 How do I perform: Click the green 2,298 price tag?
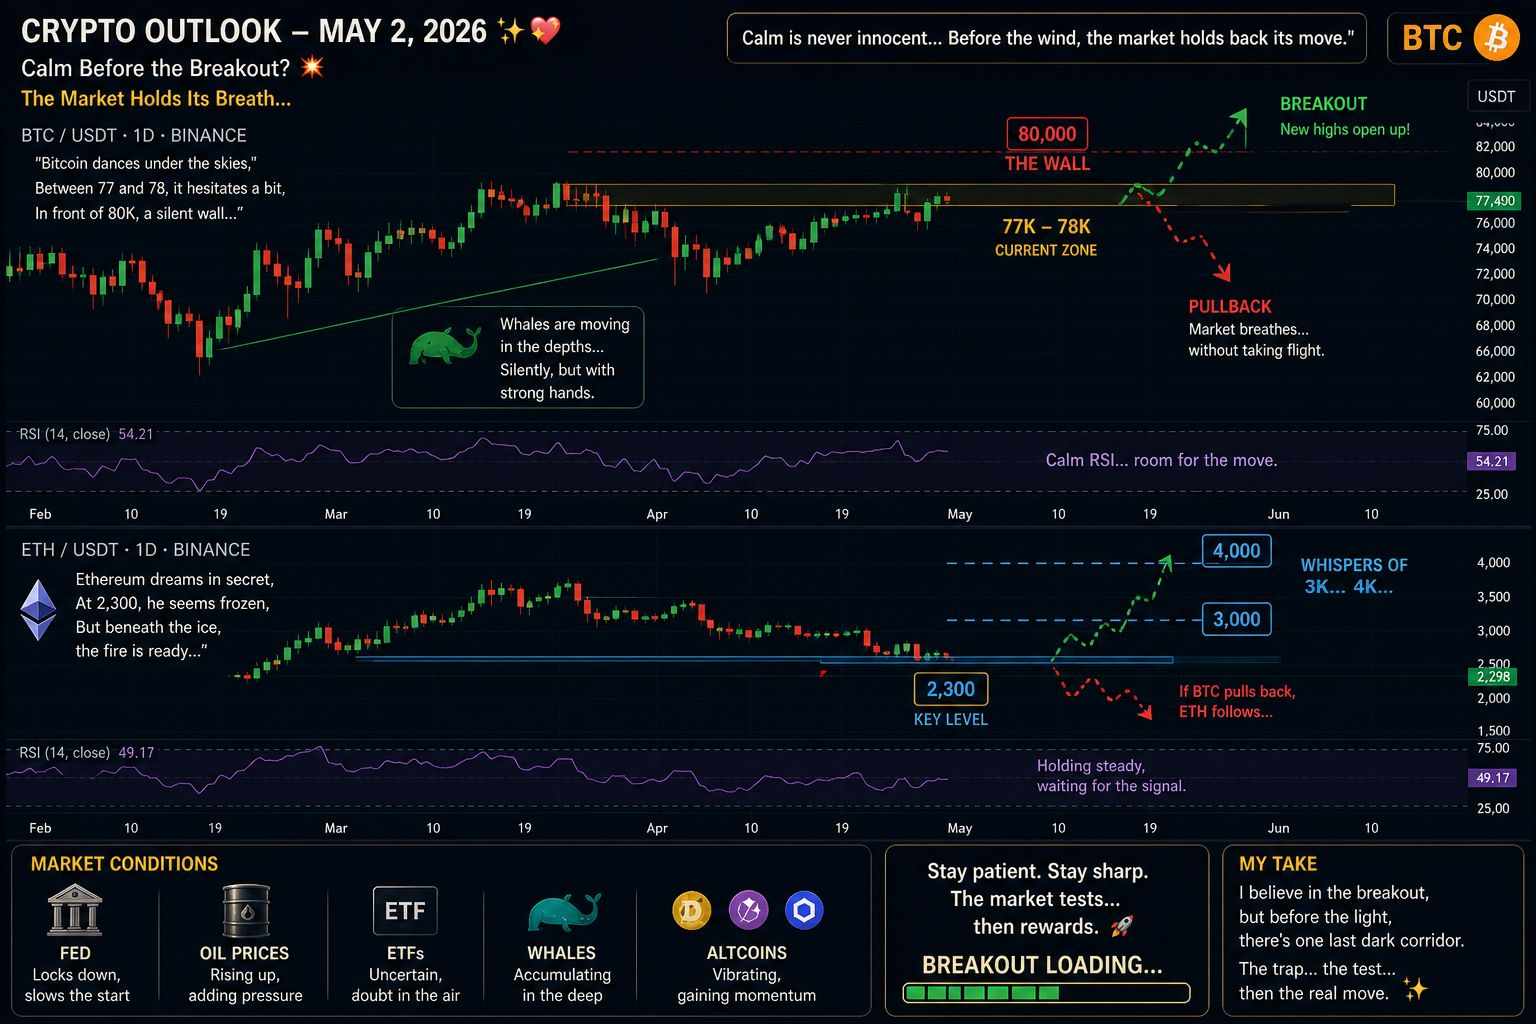coord(1493,677)
